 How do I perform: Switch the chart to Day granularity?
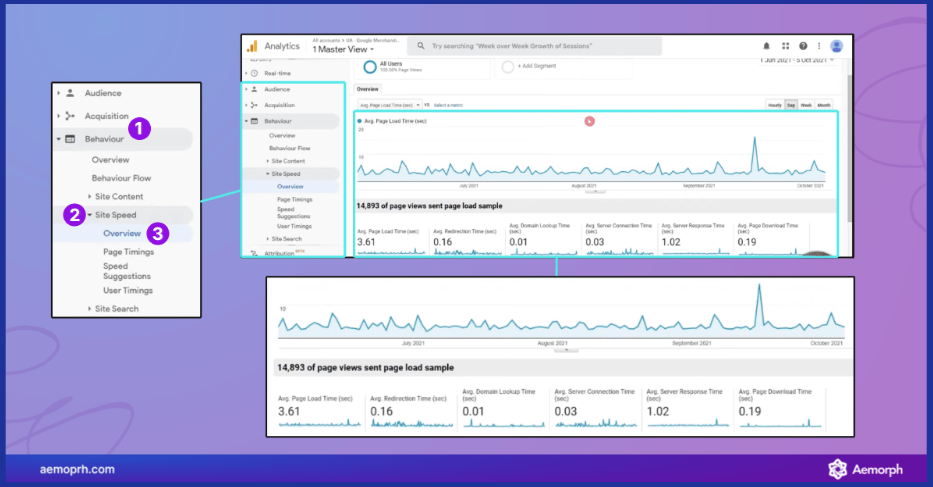pos(791,105)
